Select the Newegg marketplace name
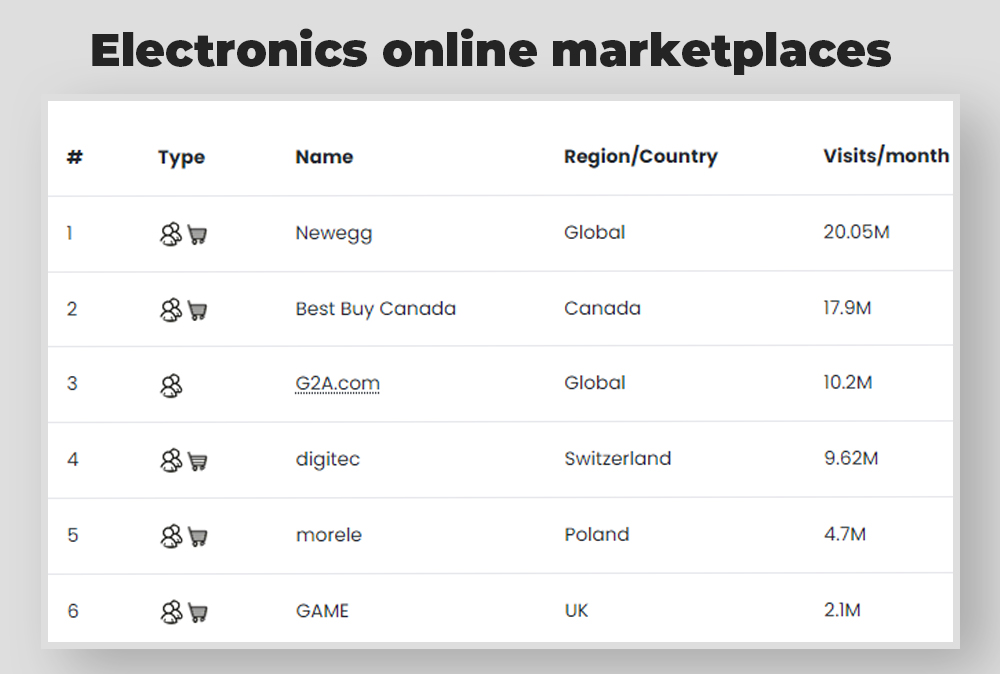 tap(334, 233)
